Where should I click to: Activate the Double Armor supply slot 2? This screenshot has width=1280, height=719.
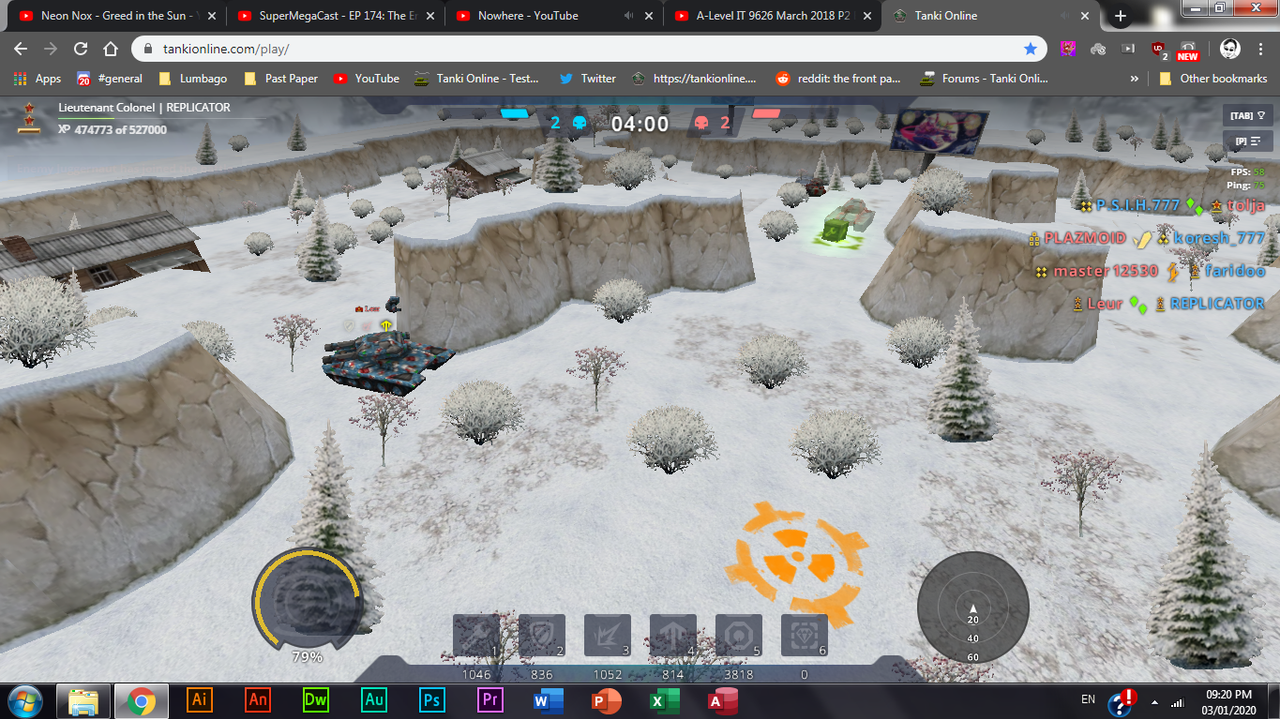point(542,636)
